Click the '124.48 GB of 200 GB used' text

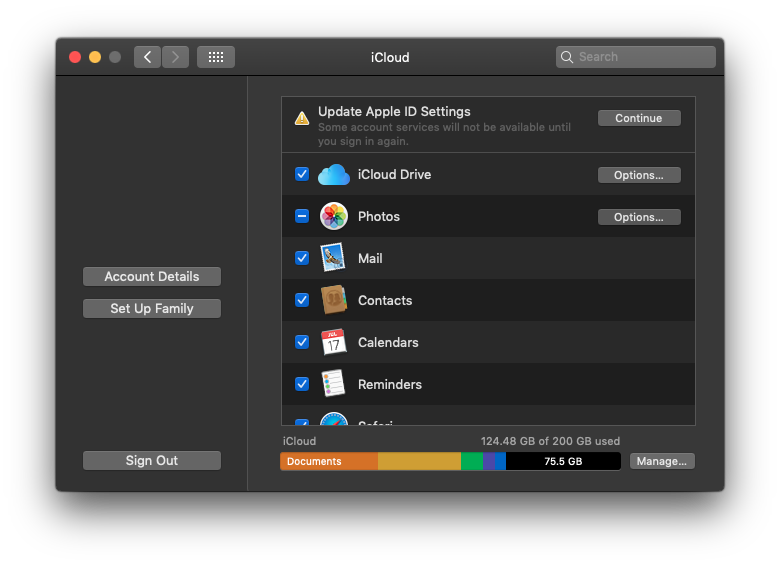pos(550,441)
